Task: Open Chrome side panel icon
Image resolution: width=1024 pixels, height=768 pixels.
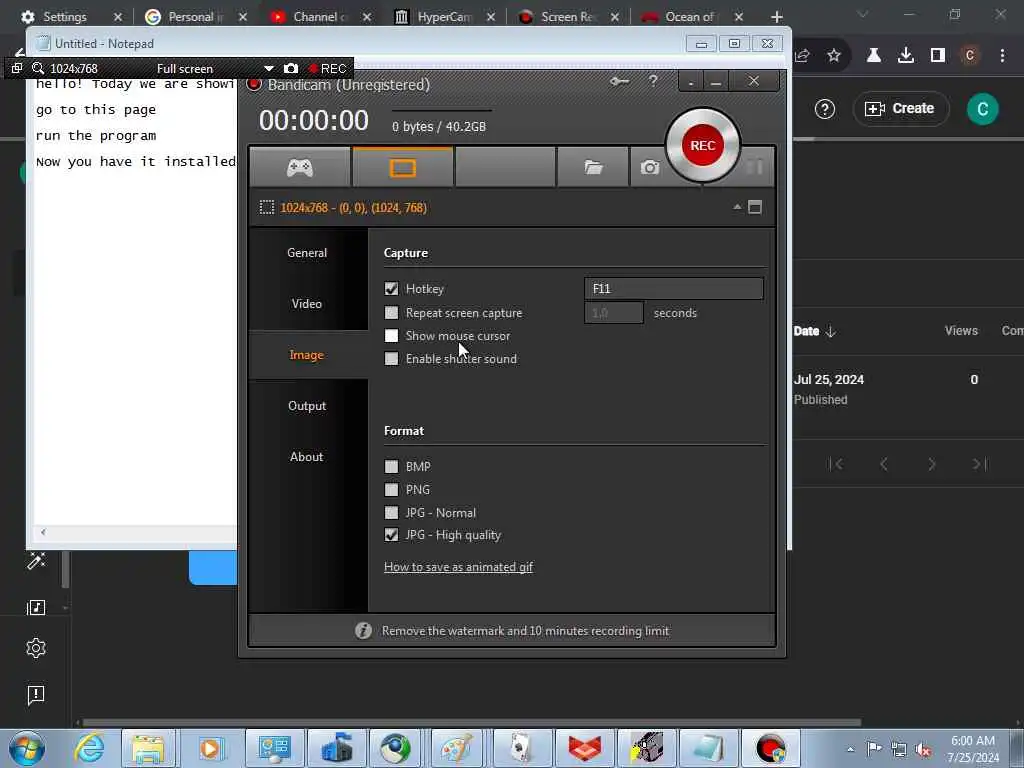Action: 938,56
